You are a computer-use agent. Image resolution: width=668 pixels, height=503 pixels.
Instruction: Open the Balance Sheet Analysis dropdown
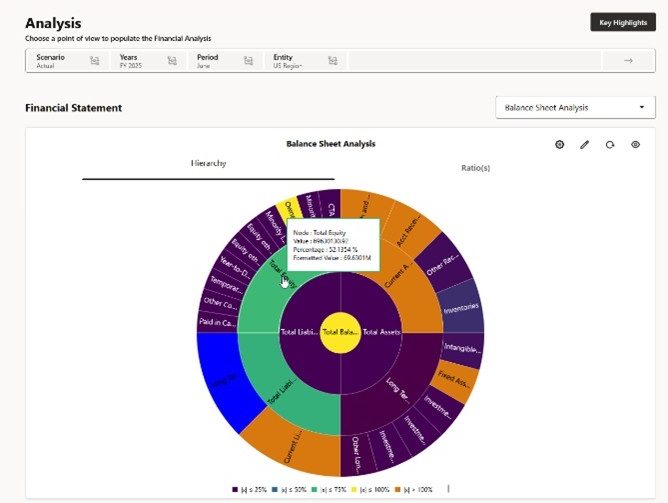575,107
